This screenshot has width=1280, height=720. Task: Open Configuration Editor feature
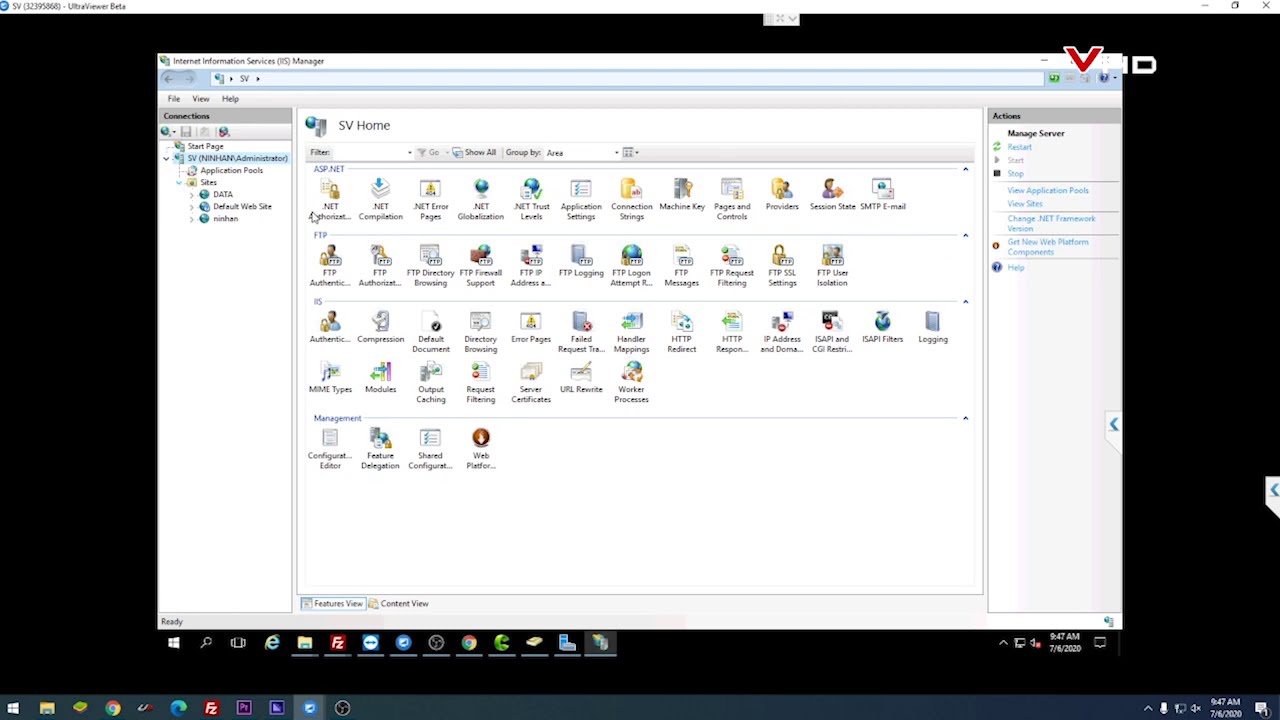[330, 449]
